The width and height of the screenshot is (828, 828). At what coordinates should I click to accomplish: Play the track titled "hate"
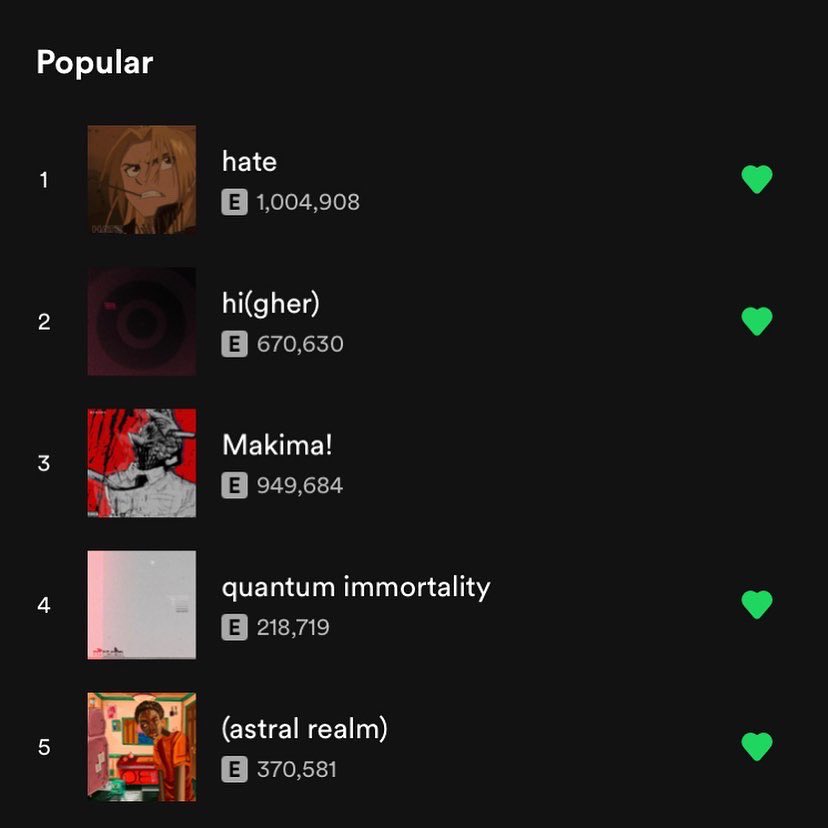click(249, 161)
